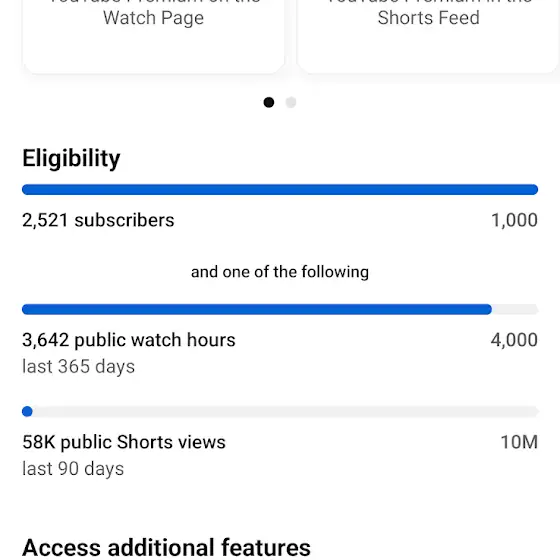The width and height of the screenshot is (560, 560).
Task: Tap the 3,642 public watch hours text
Action: (x=129, y=340)
